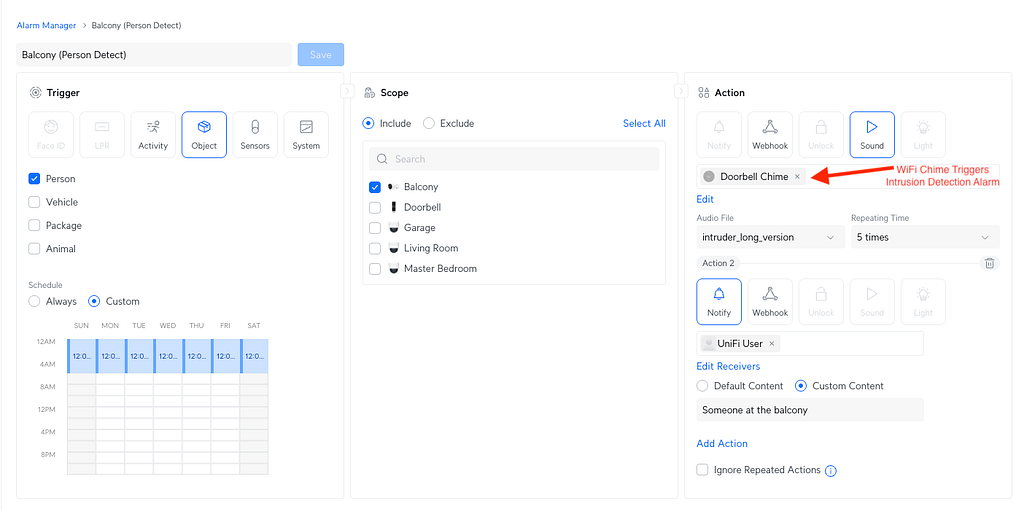The image size is (1024, 511).
Task: Set schedule to Always
Action: tap(35, 301)
